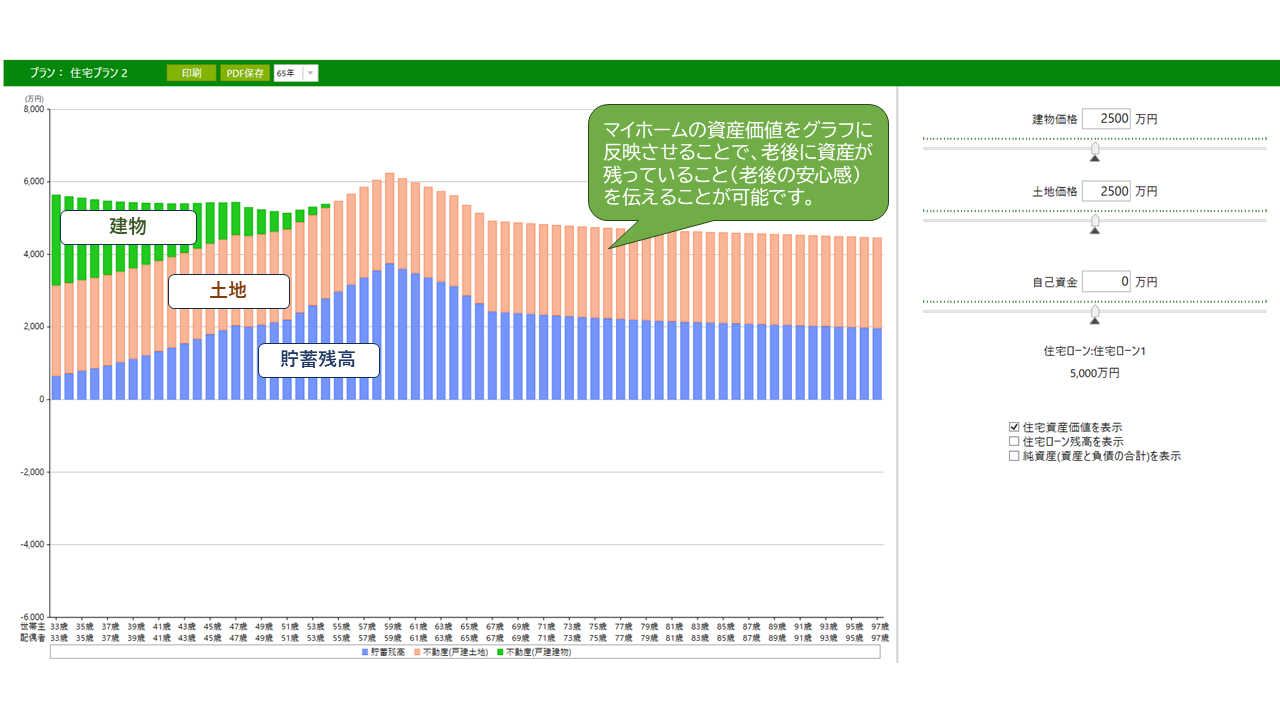Enable 純資産(資産と負債の合計)を表示 checkbox
This screenshot has height=720, width=1280.
(1014, 455)
